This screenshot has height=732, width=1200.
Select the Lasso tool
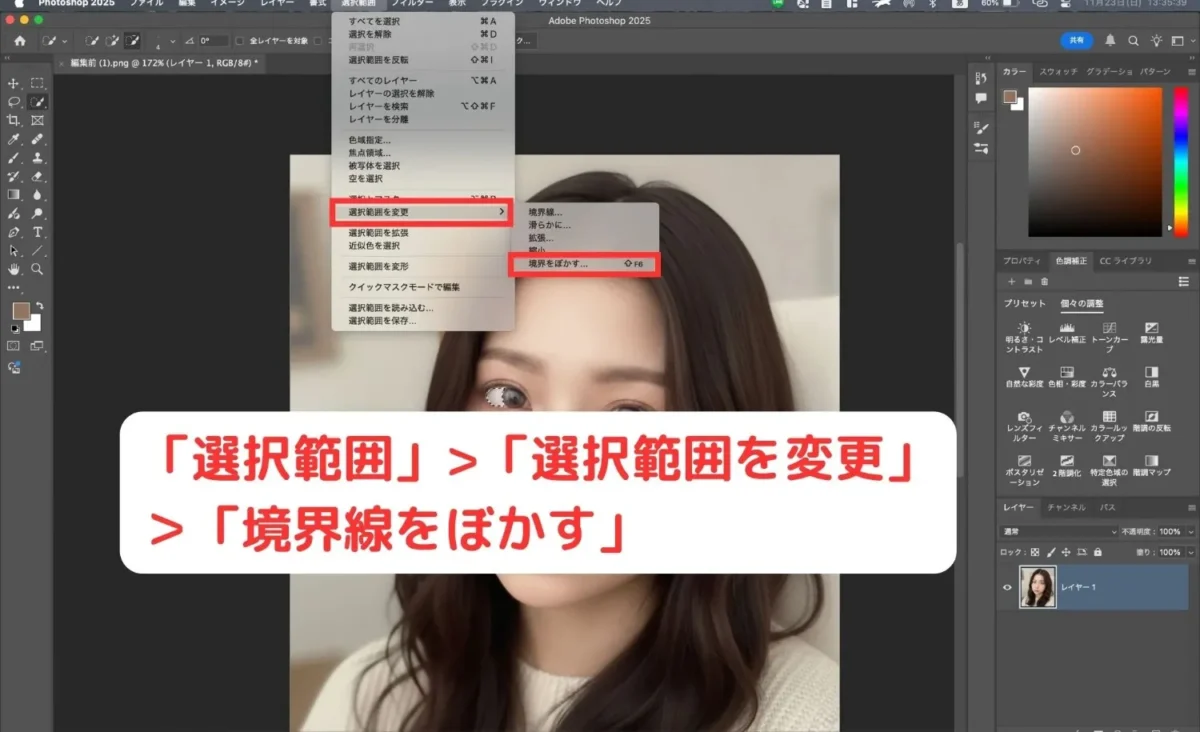[x=14, y=102]
